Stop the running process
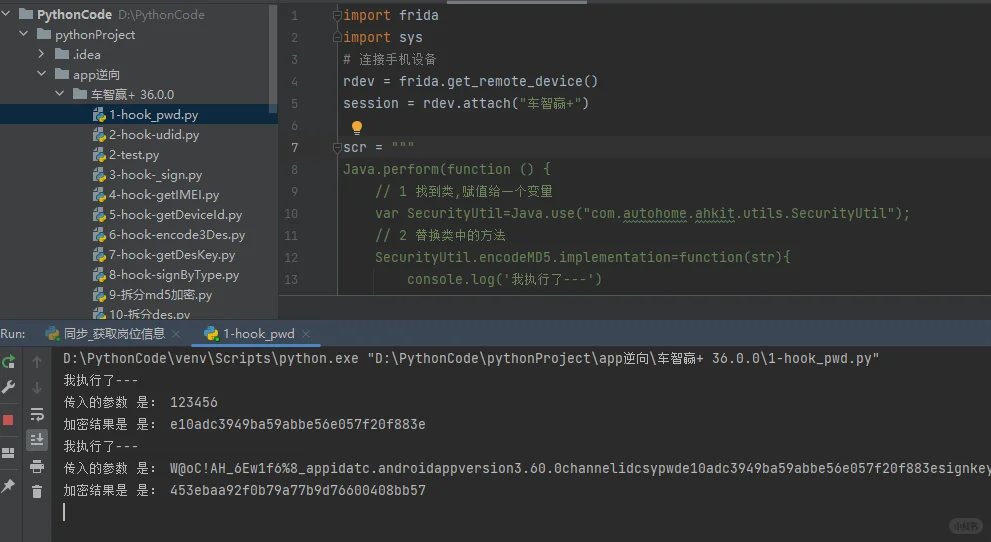Viewport: 991px width, 542px height. click(8, 420)
